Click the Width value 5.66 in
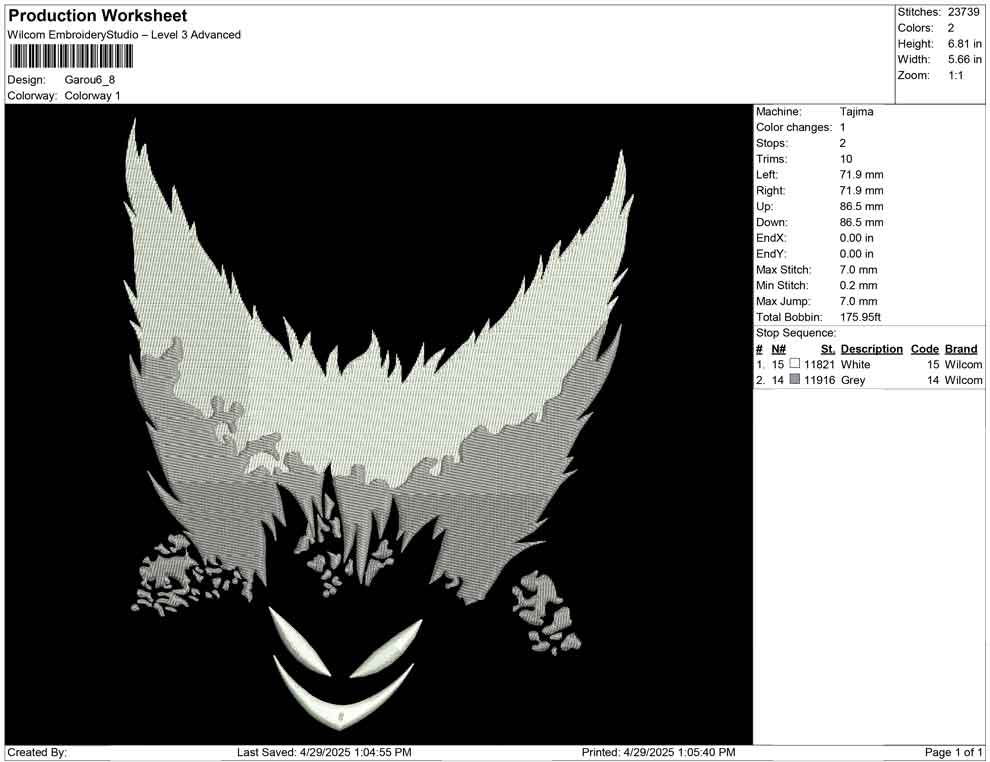 pyautogui.click(x=965, y=59)
